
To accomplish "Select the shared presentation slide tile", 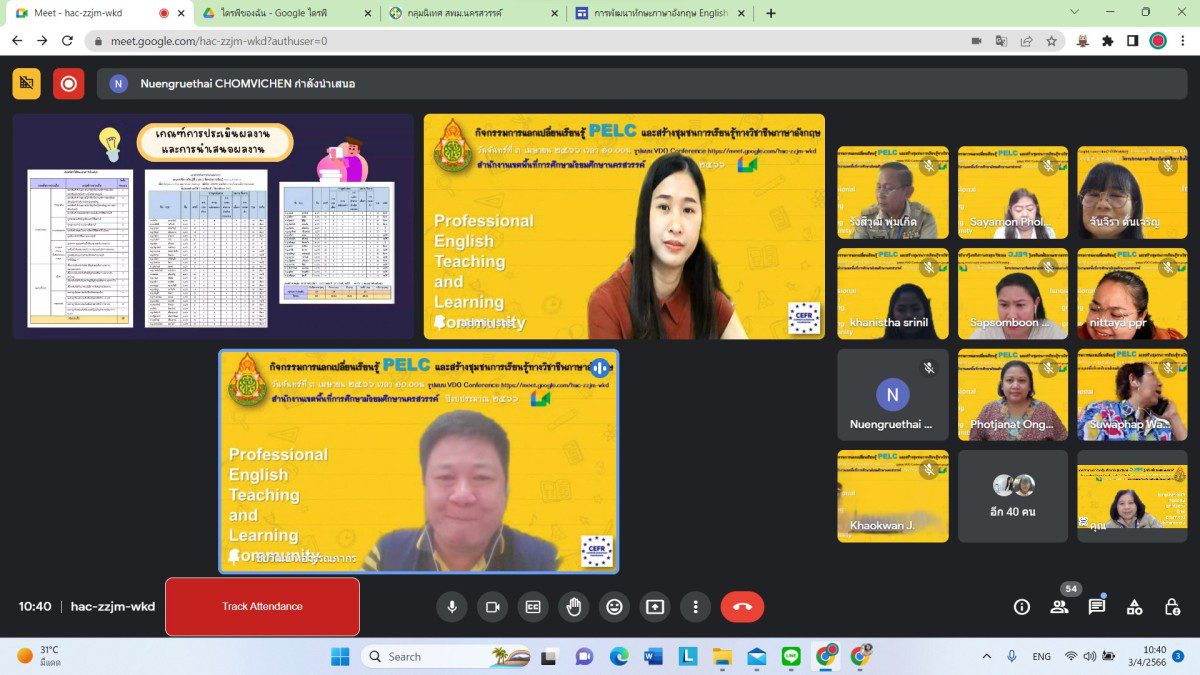I will click(213, 226).
